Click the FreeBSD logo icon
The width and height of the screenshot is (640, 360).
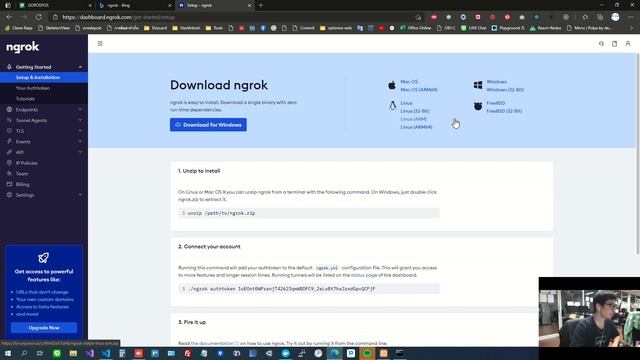(x=478, y=106)
